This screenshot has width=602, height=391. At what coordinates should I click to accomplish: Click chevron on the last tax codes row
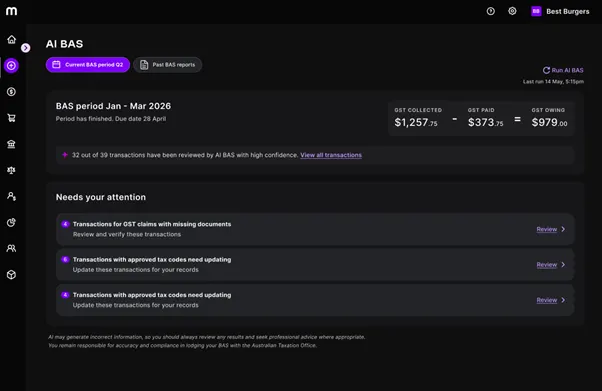pos(563,300)
